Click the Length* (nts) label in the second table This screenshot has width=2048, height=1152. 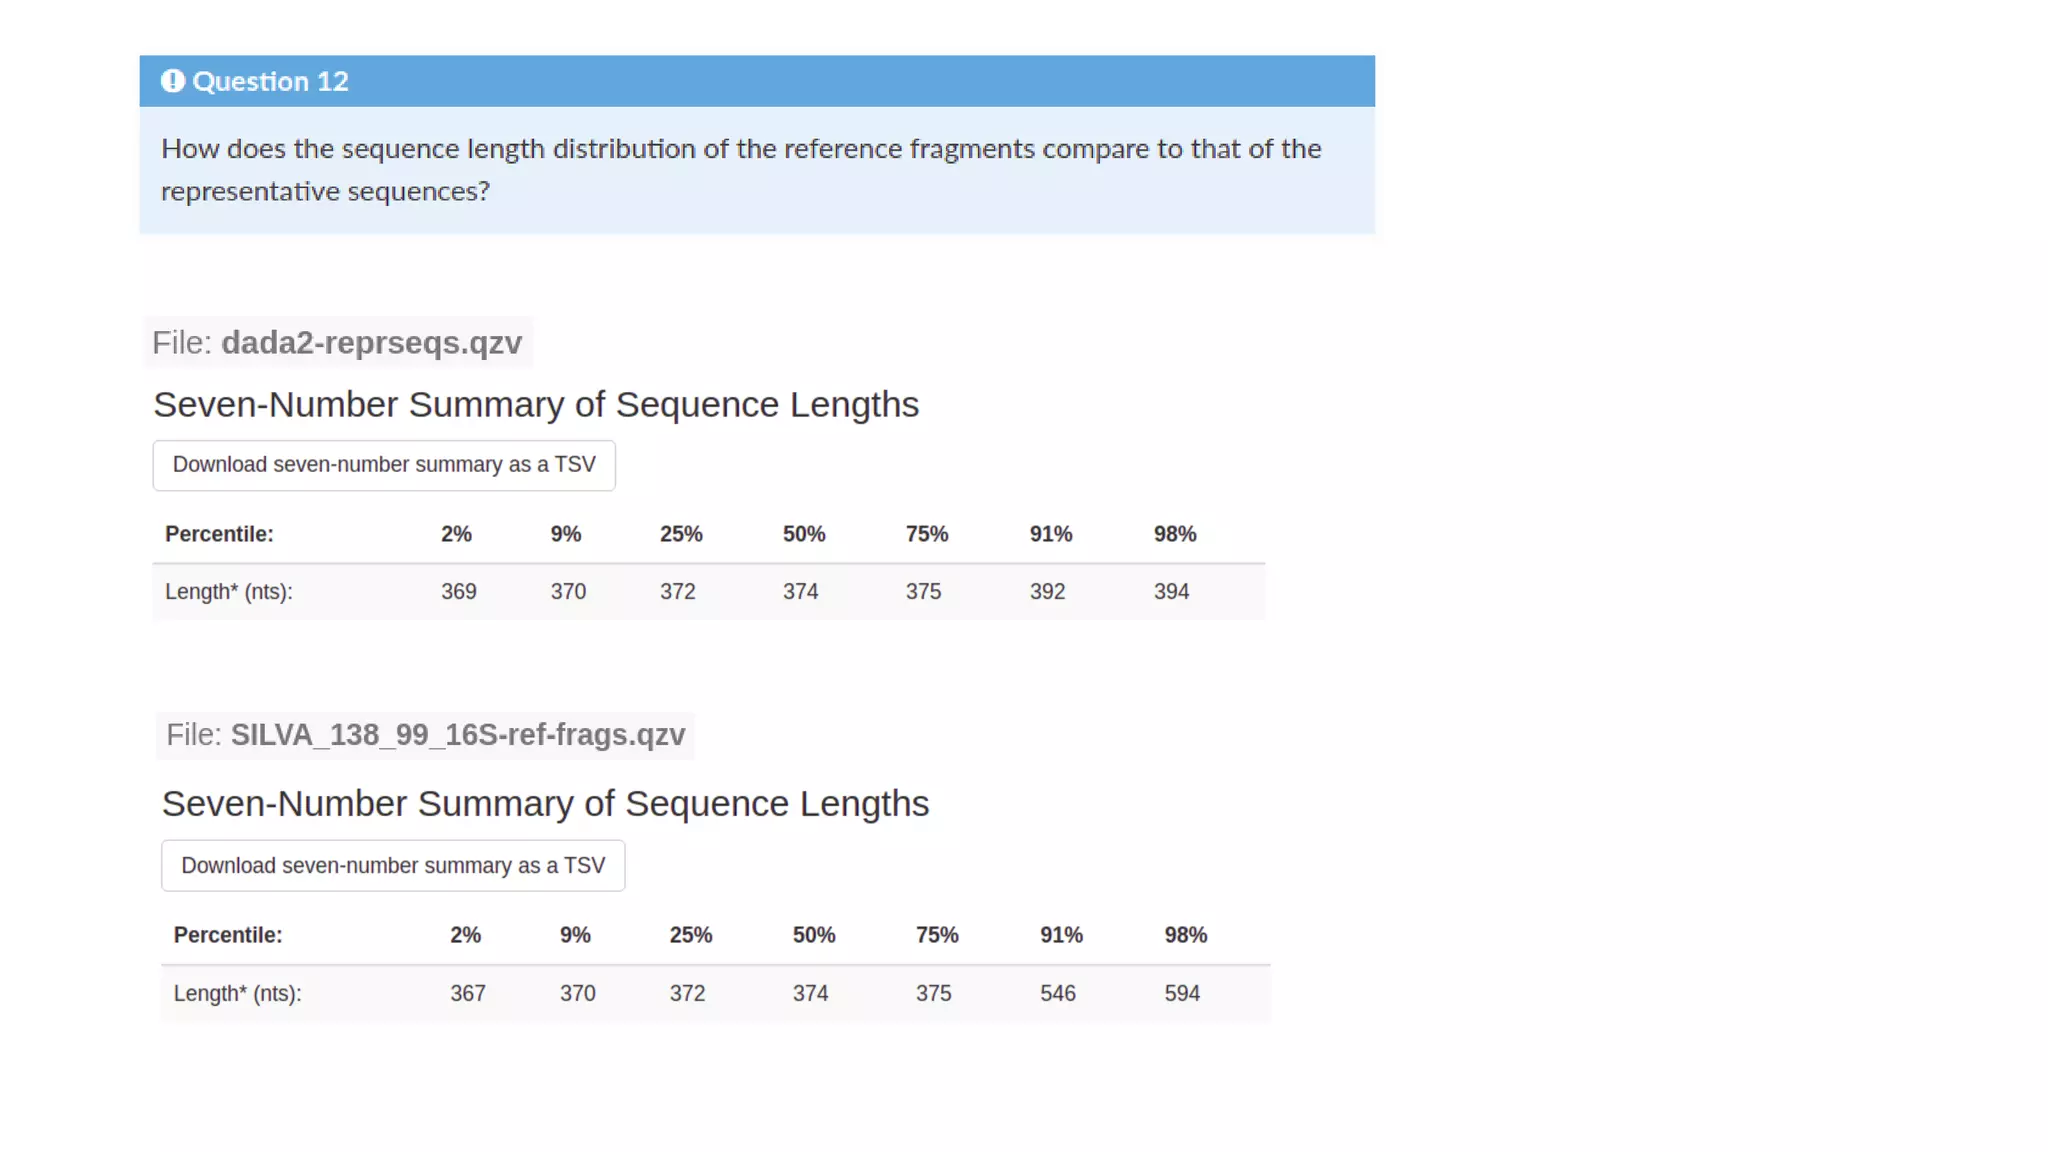click(237, 994)
